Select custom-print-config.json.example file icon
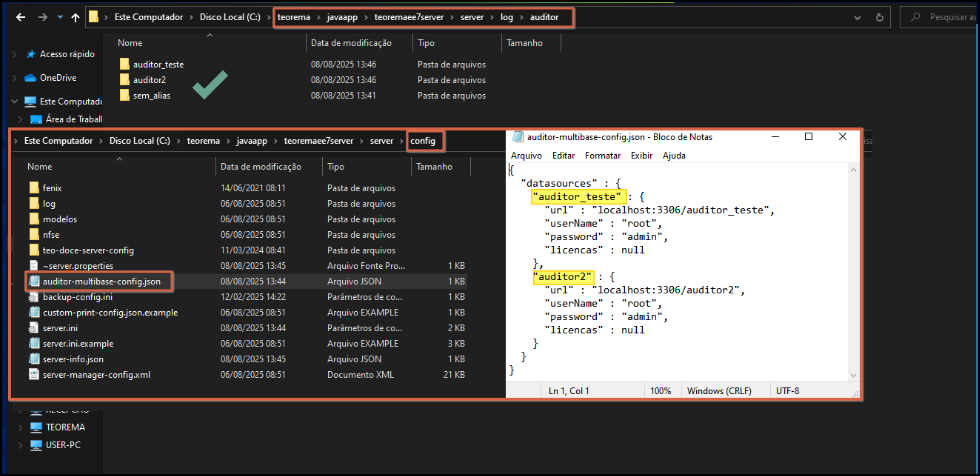 click(x=34, y=312)
